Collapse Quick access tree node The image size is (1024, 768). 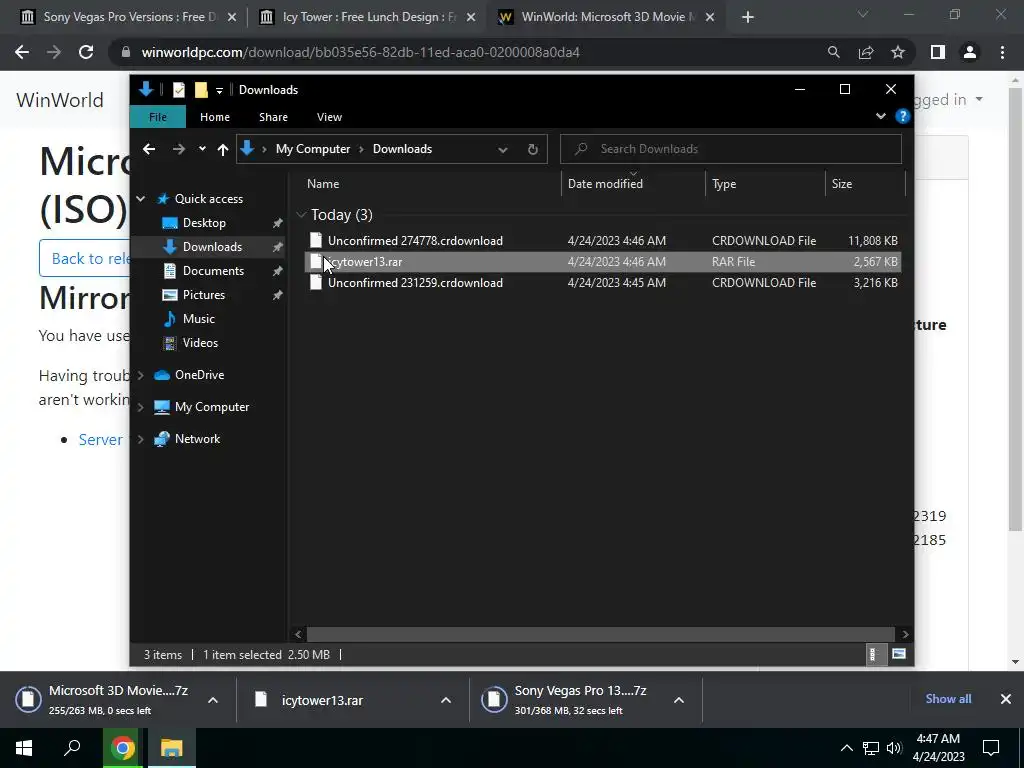coord(140,199)
